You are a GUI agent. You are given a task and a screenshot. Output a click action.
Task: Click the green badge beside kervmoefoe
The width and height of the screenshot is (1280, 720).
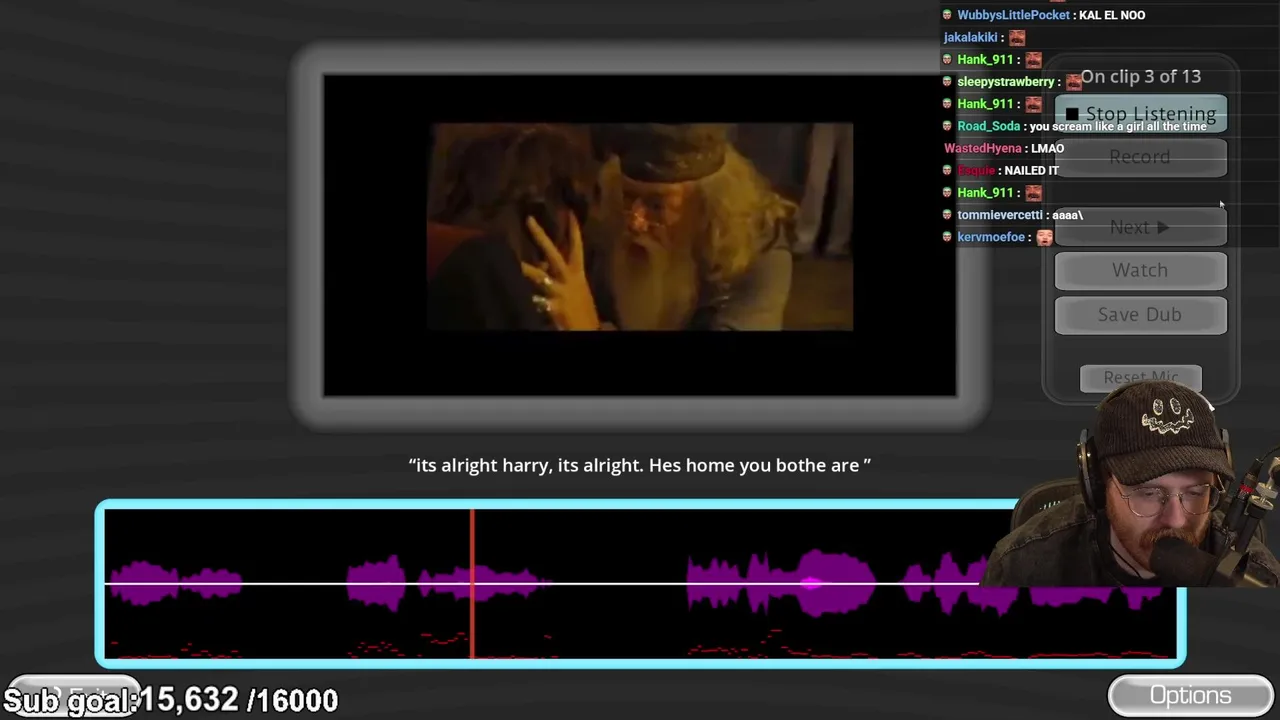pos(947,237)
